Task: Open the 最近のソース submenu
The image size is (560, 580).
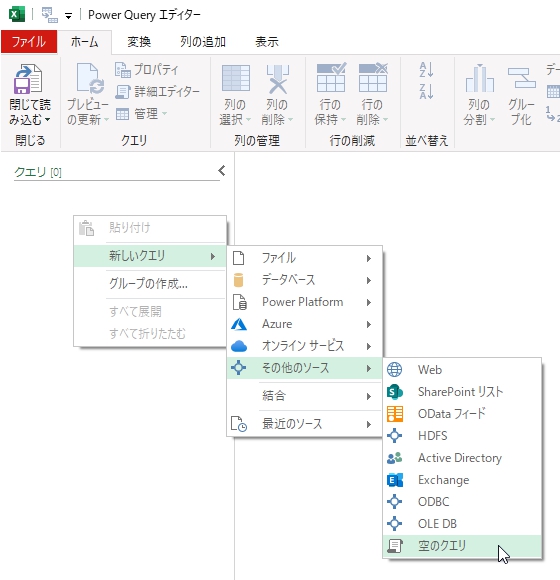Action: (x=304, y=424)
